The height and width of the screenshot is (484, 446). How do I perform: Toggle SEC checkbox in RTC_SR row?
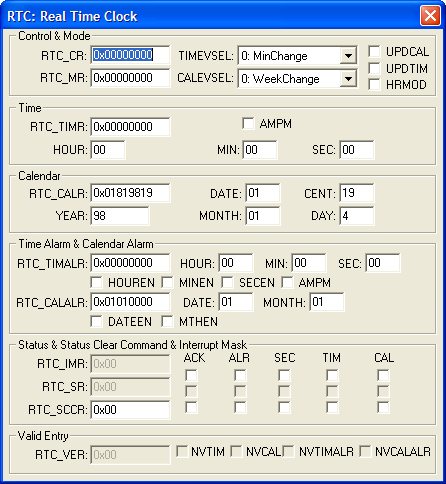tap(284, 391)
